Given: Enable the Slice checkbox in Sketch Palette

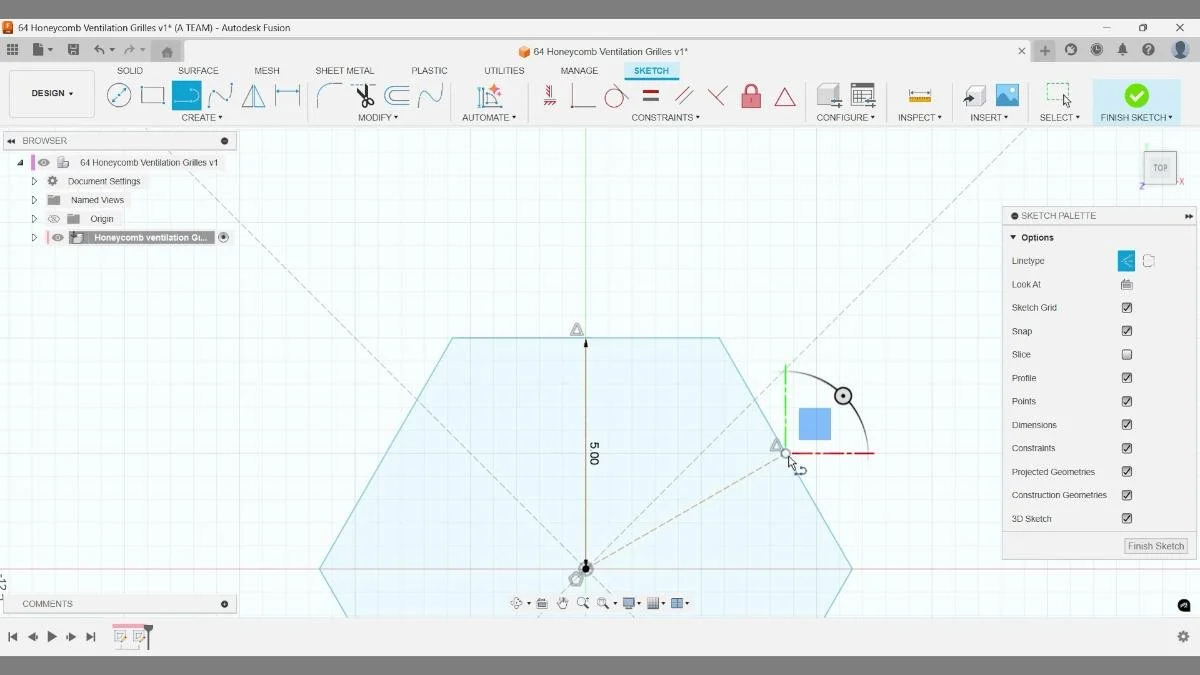Looking at the screenshot, I should tap(1127, 354).
